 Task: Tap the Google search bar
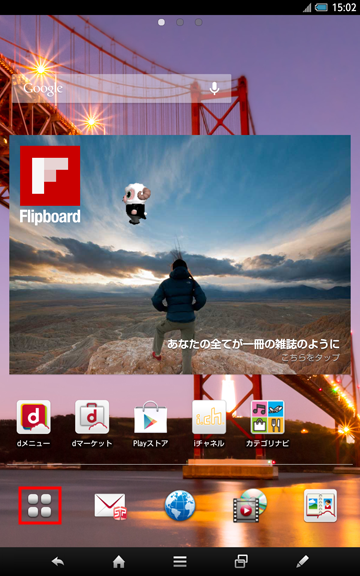[122, 89]
